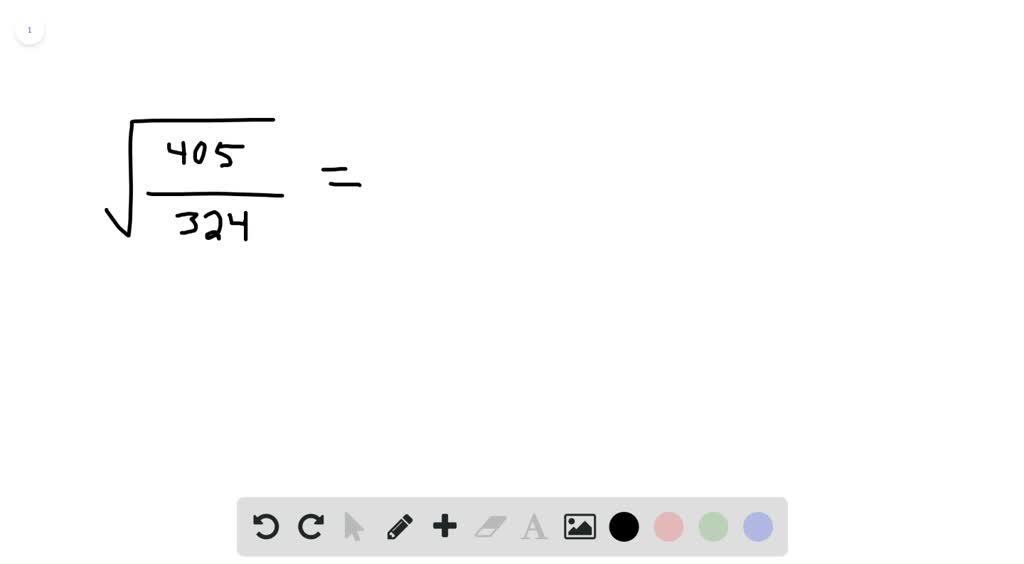Click the plus add tool
The image size is (1024, 564).
coord(445,526)
